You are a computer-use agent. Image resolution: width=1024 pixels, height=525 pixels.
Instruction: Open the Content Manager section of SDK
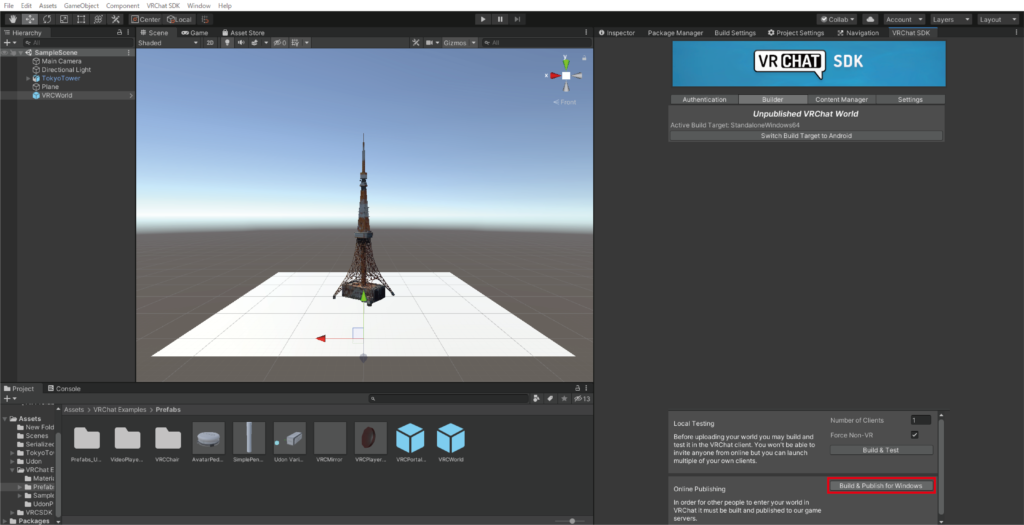click(x=841, y=99)
